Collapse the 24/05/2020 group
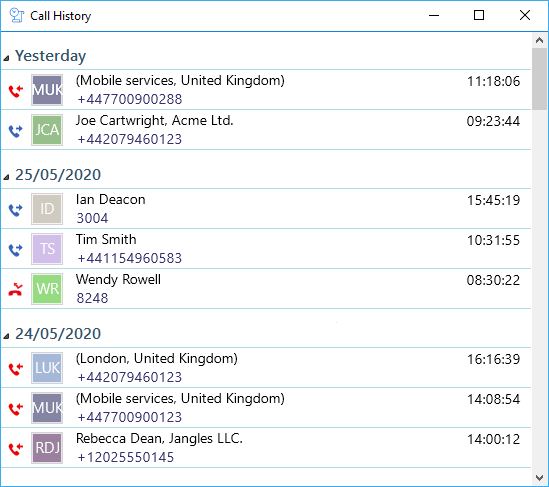 click(x=6, y=336)
